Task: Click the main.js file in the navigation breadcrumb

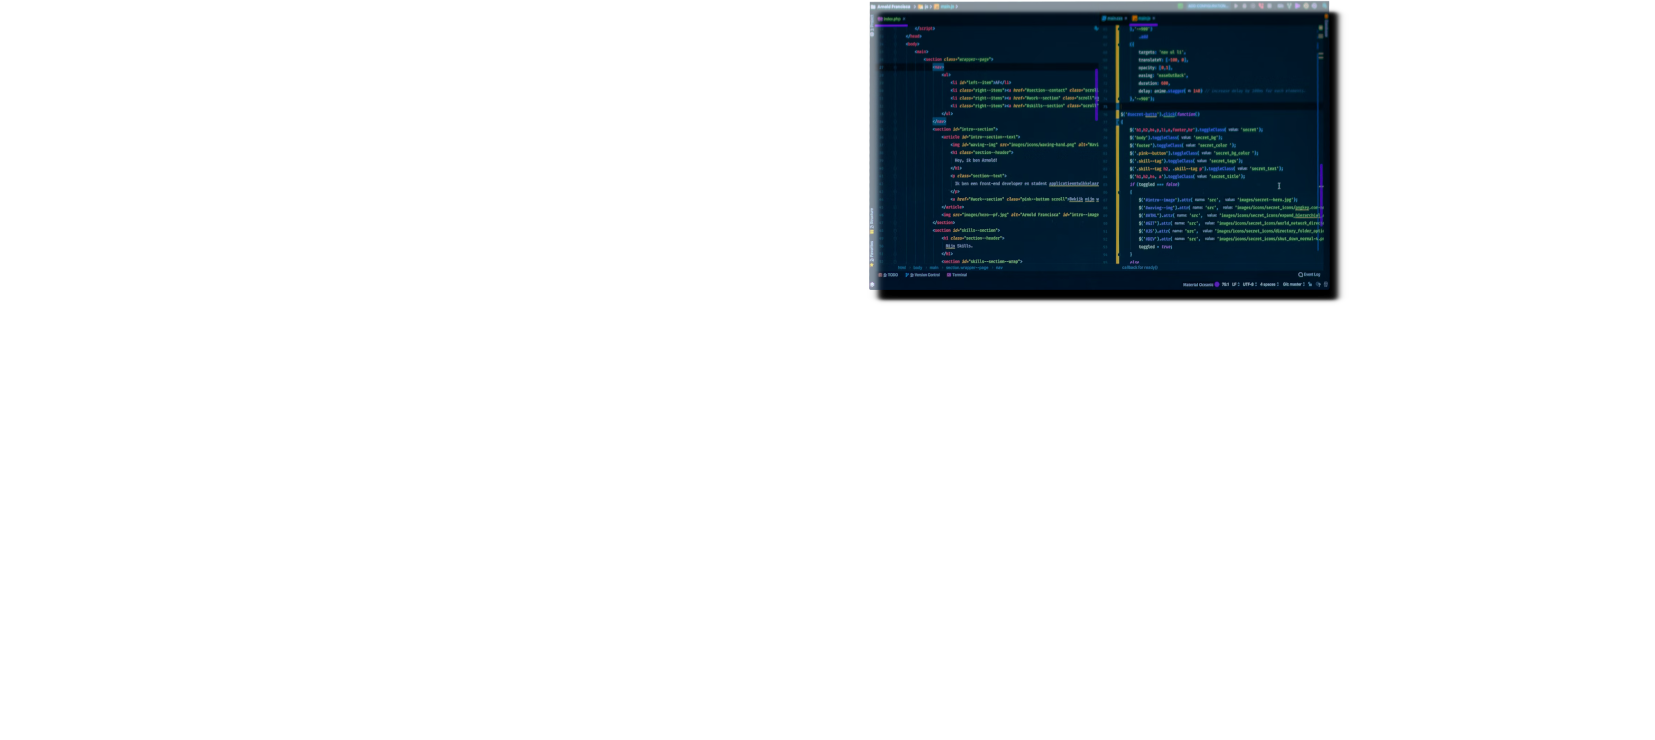Action: click(946, 7)
